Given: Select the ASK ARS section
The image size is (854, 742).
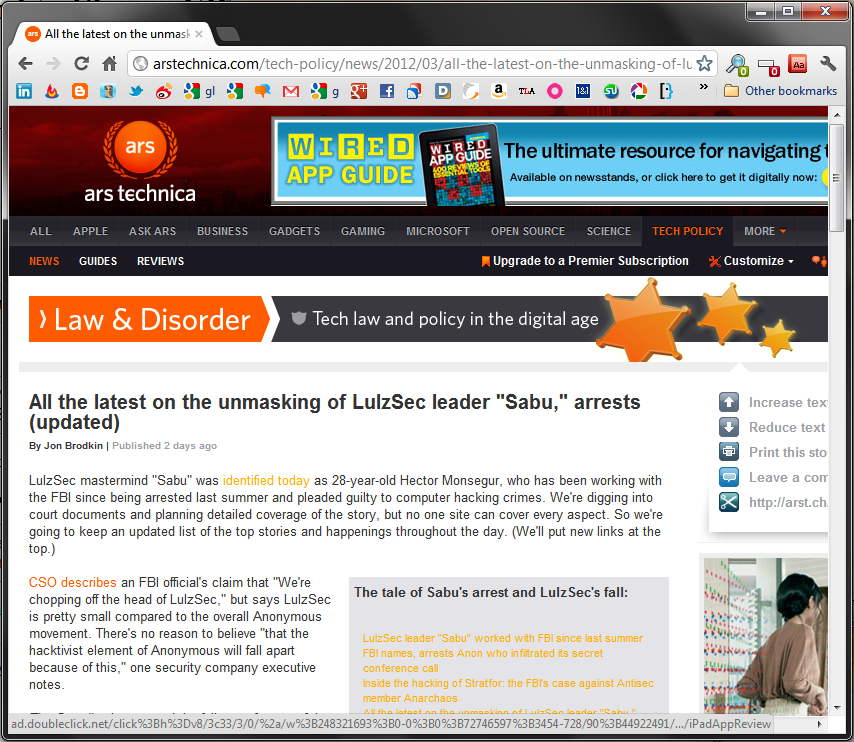Looking at the screenshot, I should (152, 231).
